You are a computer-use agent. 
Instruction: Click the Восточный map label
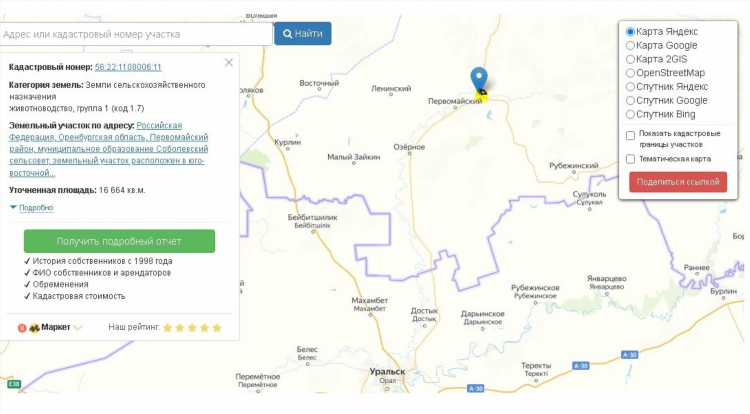point(319,83)
